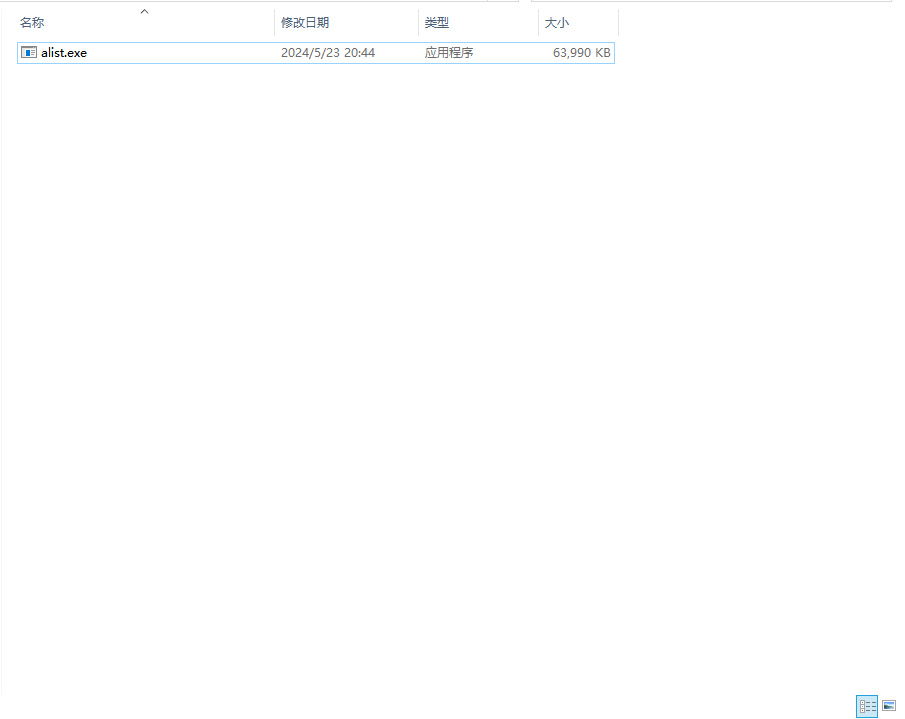
Task: Select the alist.exe application icon
Action: point(29,53)
